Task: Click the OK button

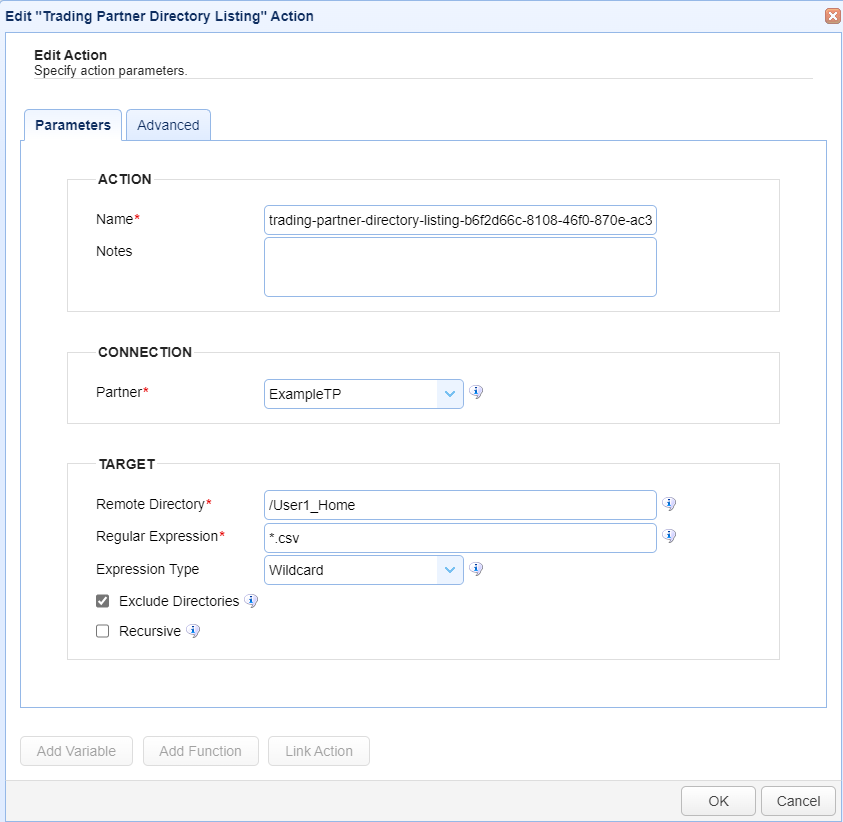Action: click(x=718, y=801)
